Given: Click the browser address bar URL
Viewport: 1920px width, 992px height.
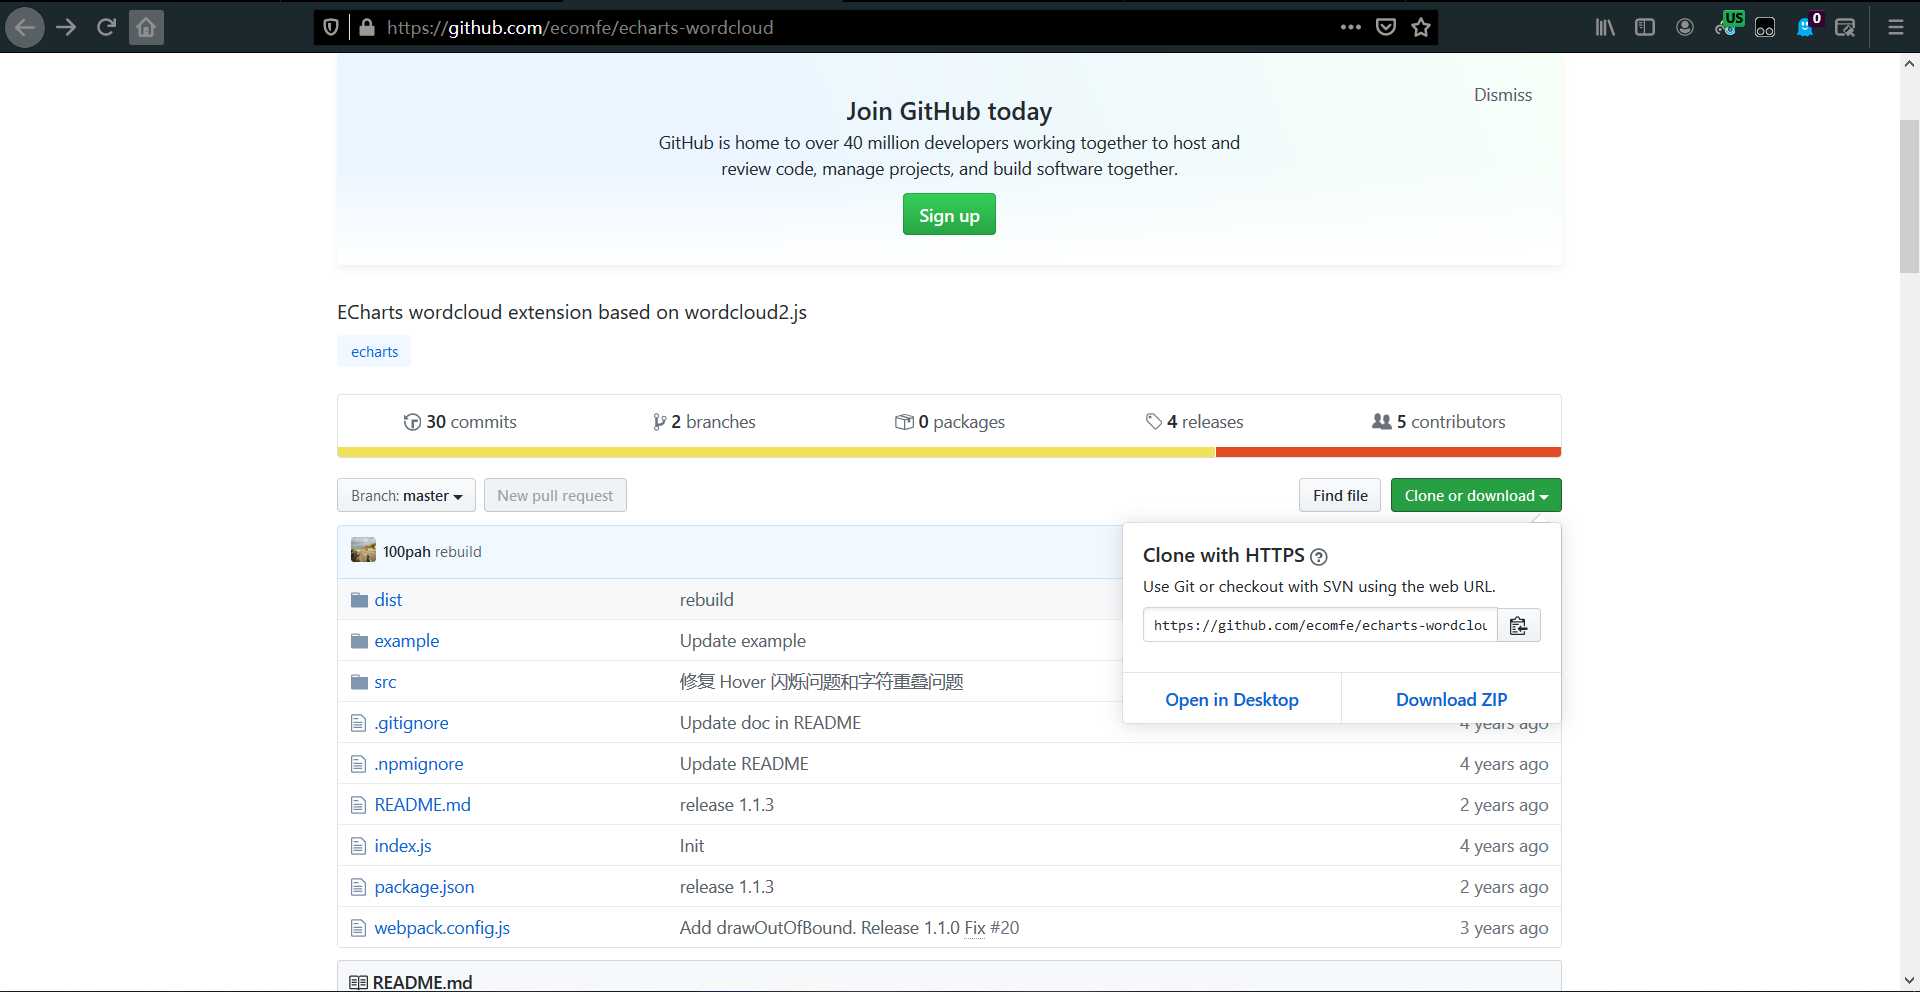Looking at the screenshot, I should (580, 27).
